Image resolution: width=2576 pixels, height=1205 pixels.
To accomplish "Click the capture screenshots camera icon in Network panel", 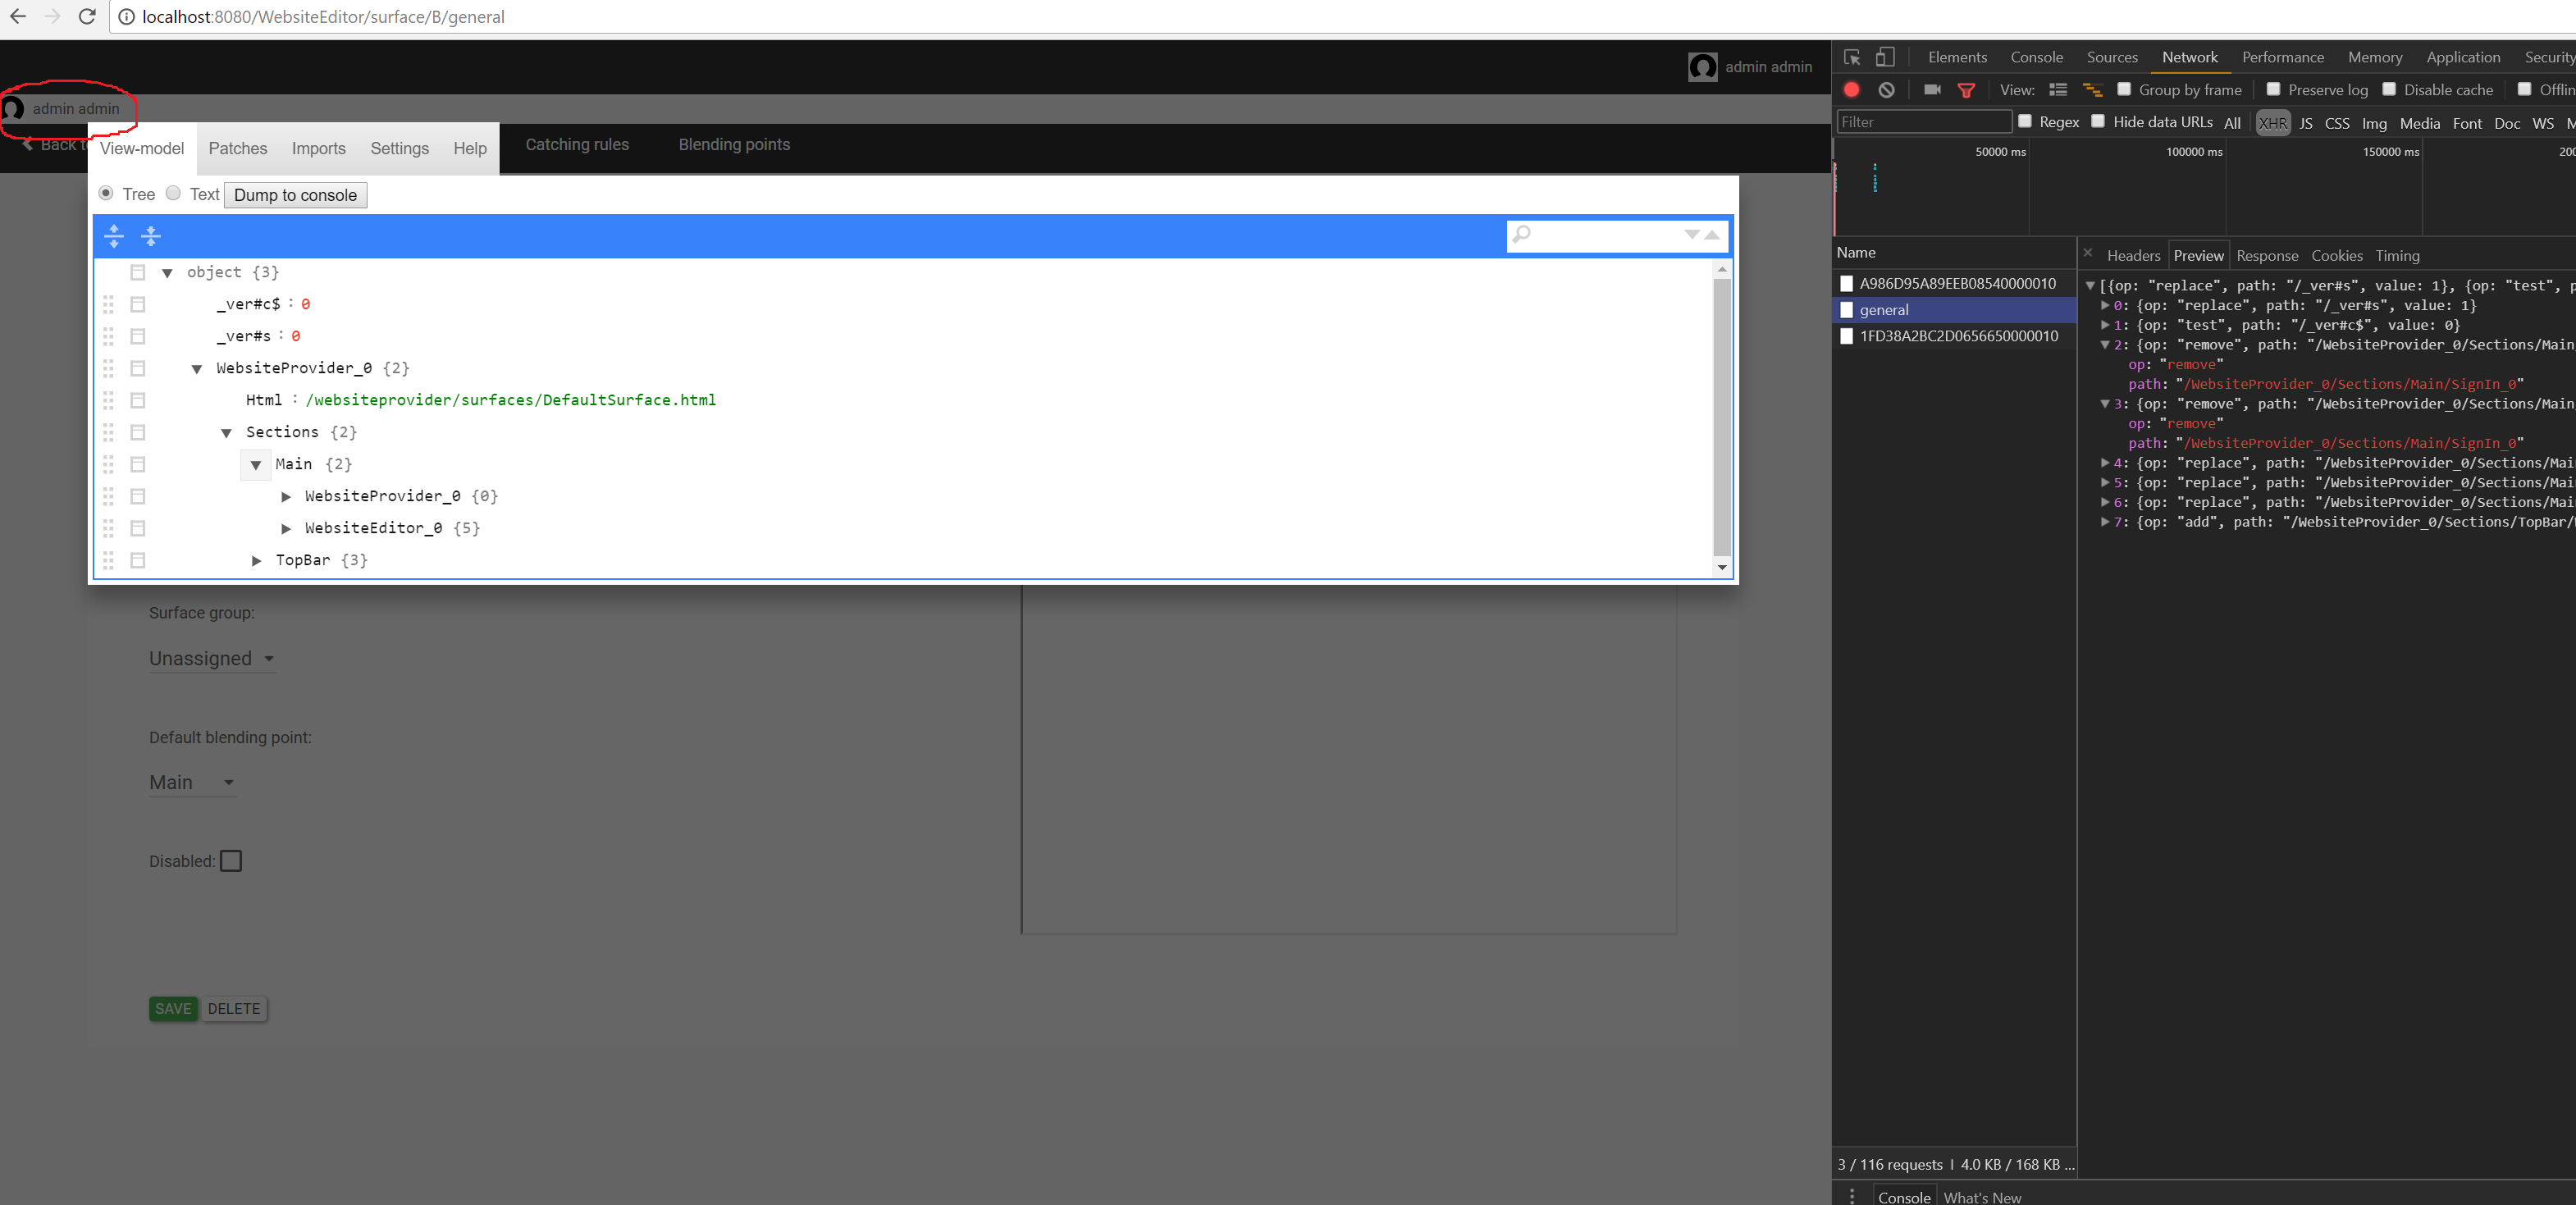I will (1932, 89).
